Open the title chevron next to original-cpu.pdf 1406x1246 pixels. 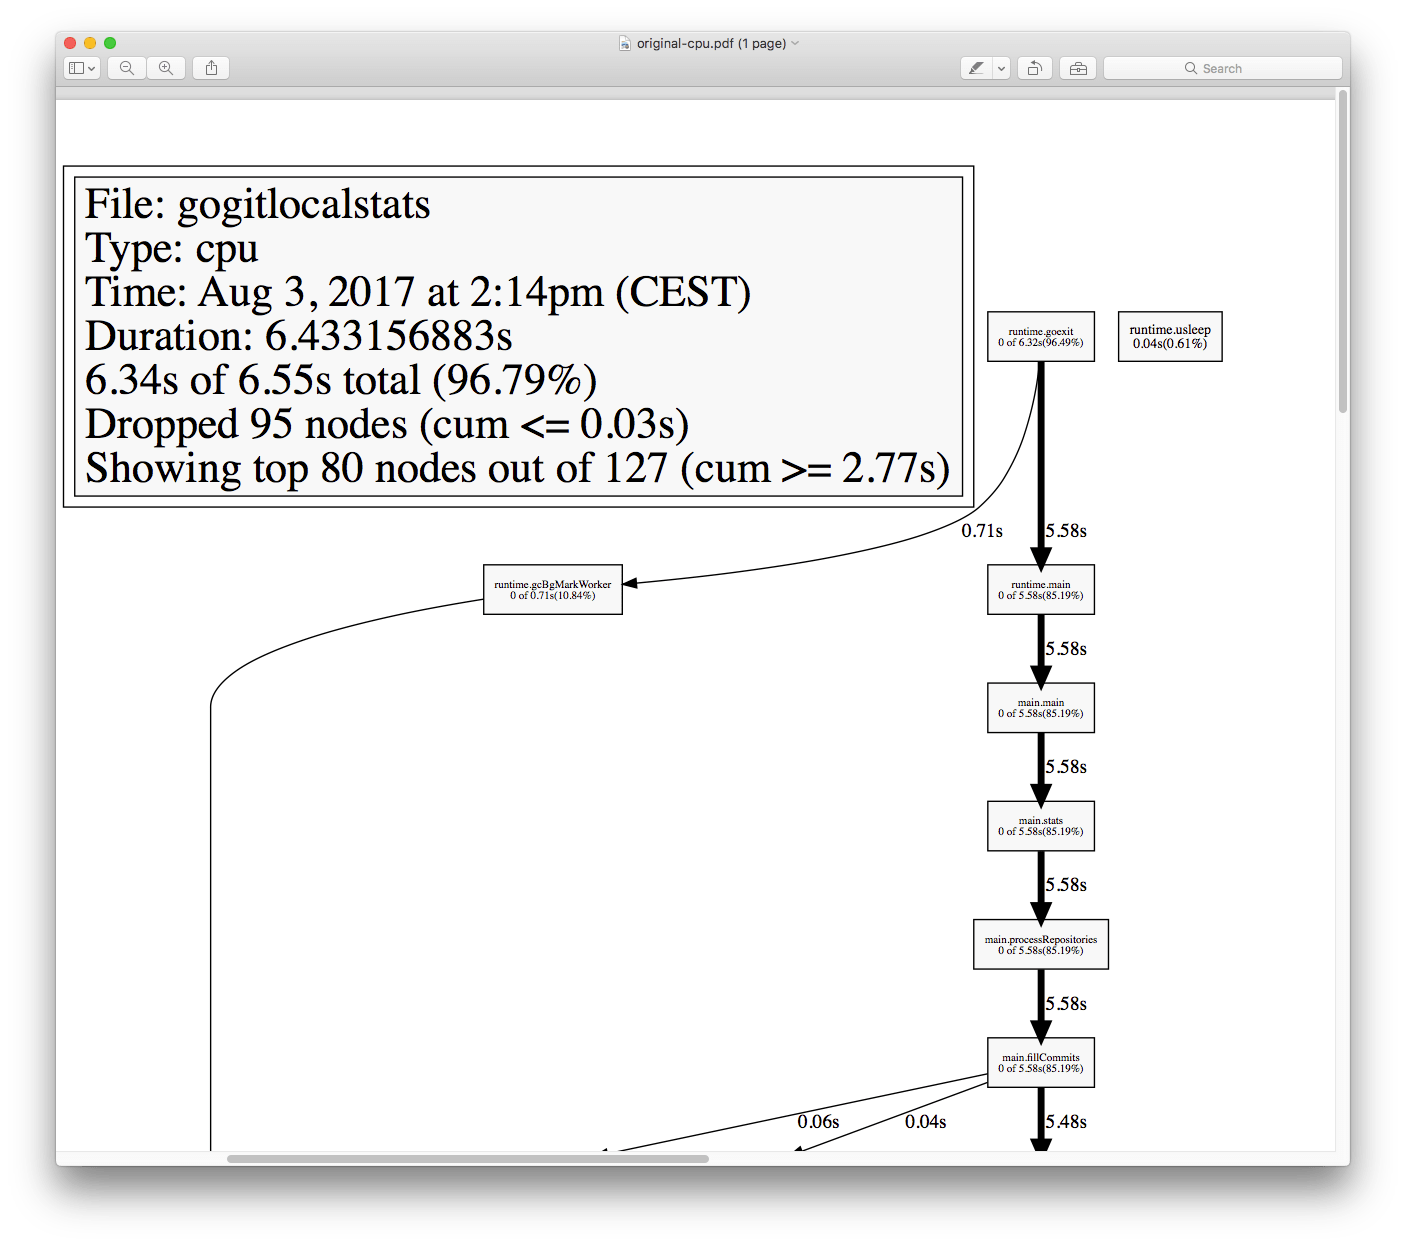796,44
